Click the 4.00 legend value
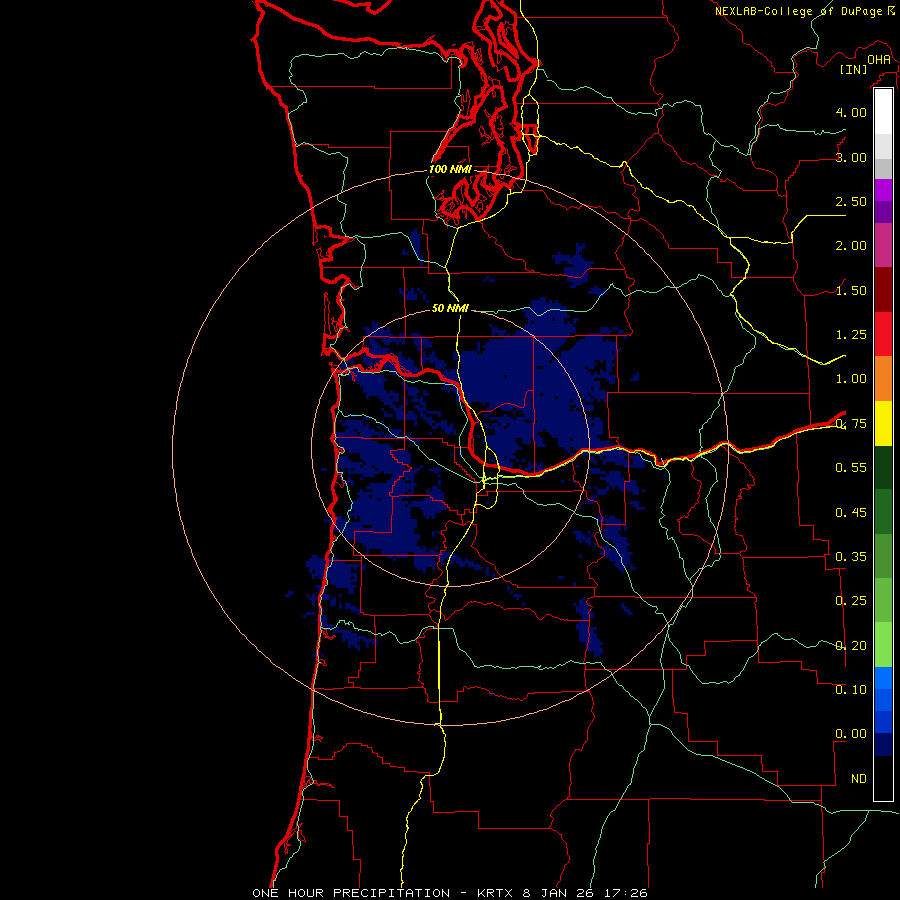 click(851, 112)
